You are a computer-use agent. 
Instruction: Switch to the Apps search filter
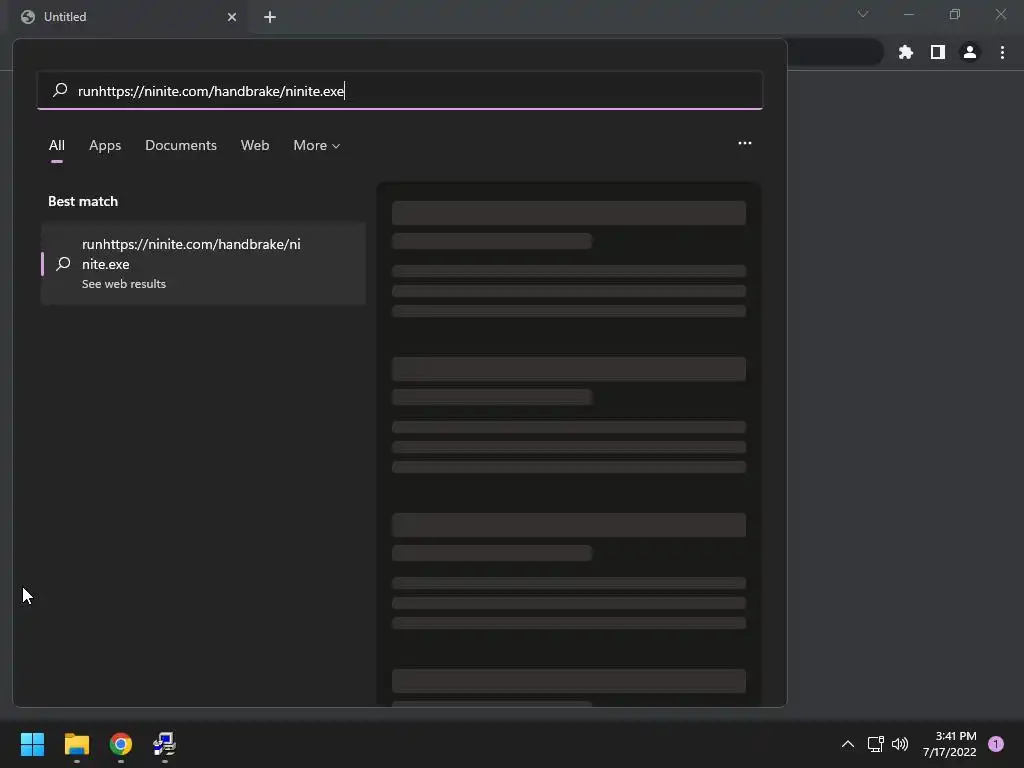105,145
